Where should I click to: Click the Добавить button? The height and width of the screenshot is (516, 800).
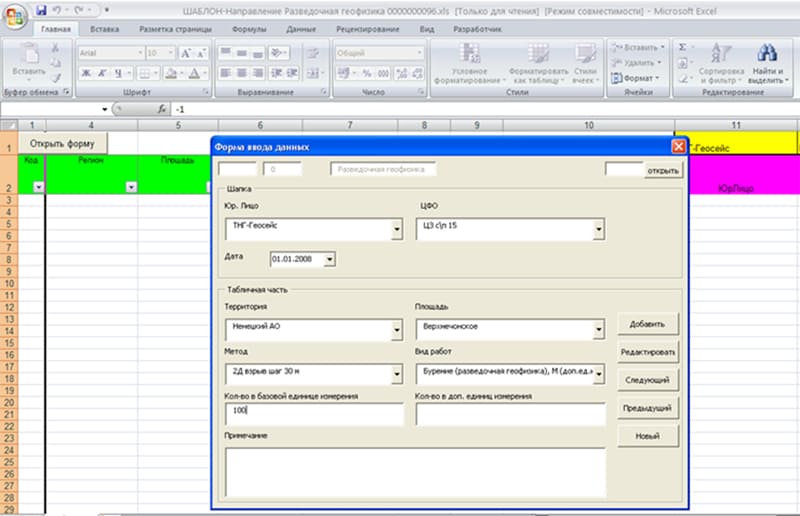tap(647, 324)
